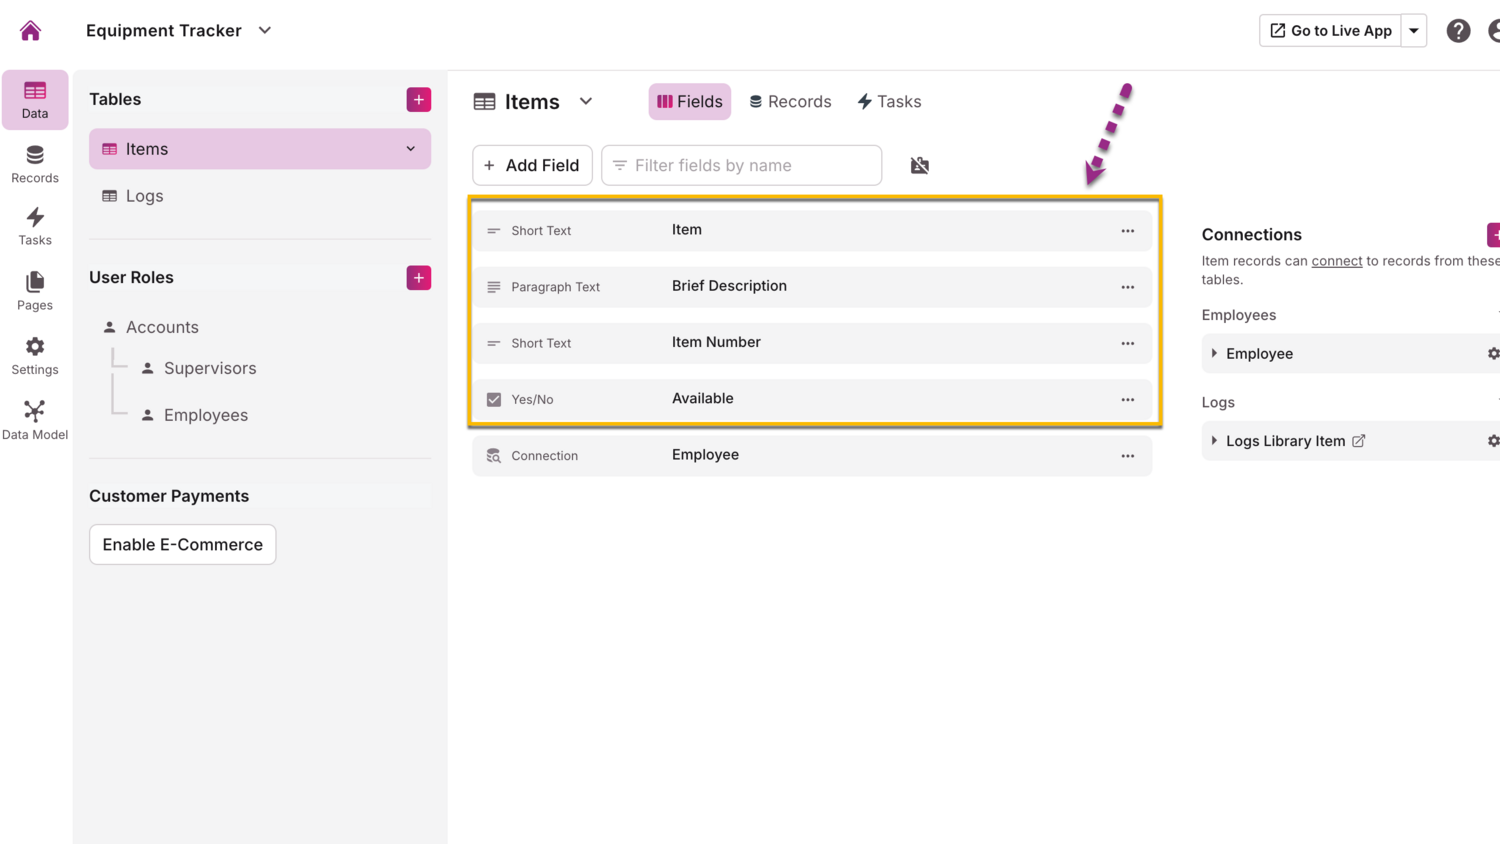Click the help question mark icon
This screenshot has height=844, width=1500.
[1458, 31]
